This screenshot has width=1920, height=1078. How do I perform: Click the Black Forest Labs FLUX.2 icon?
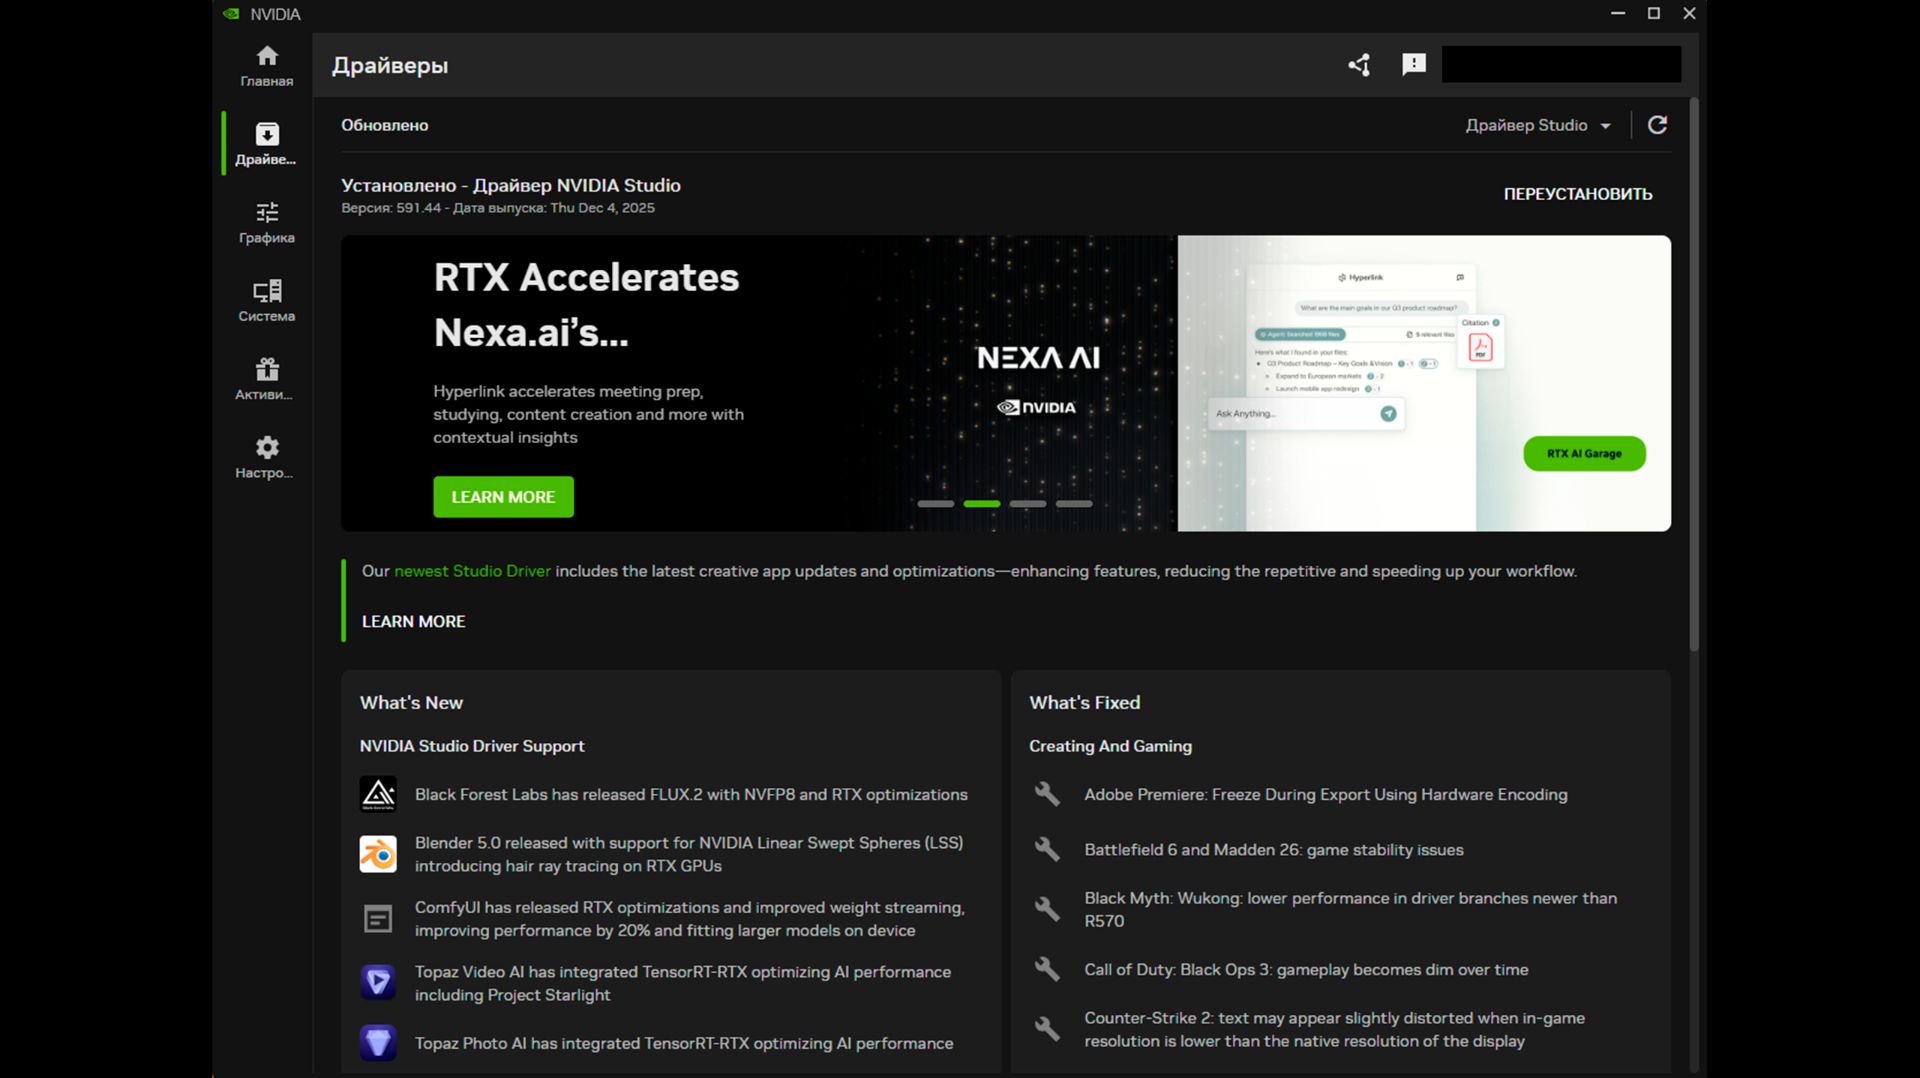click(x=378, y=795)
